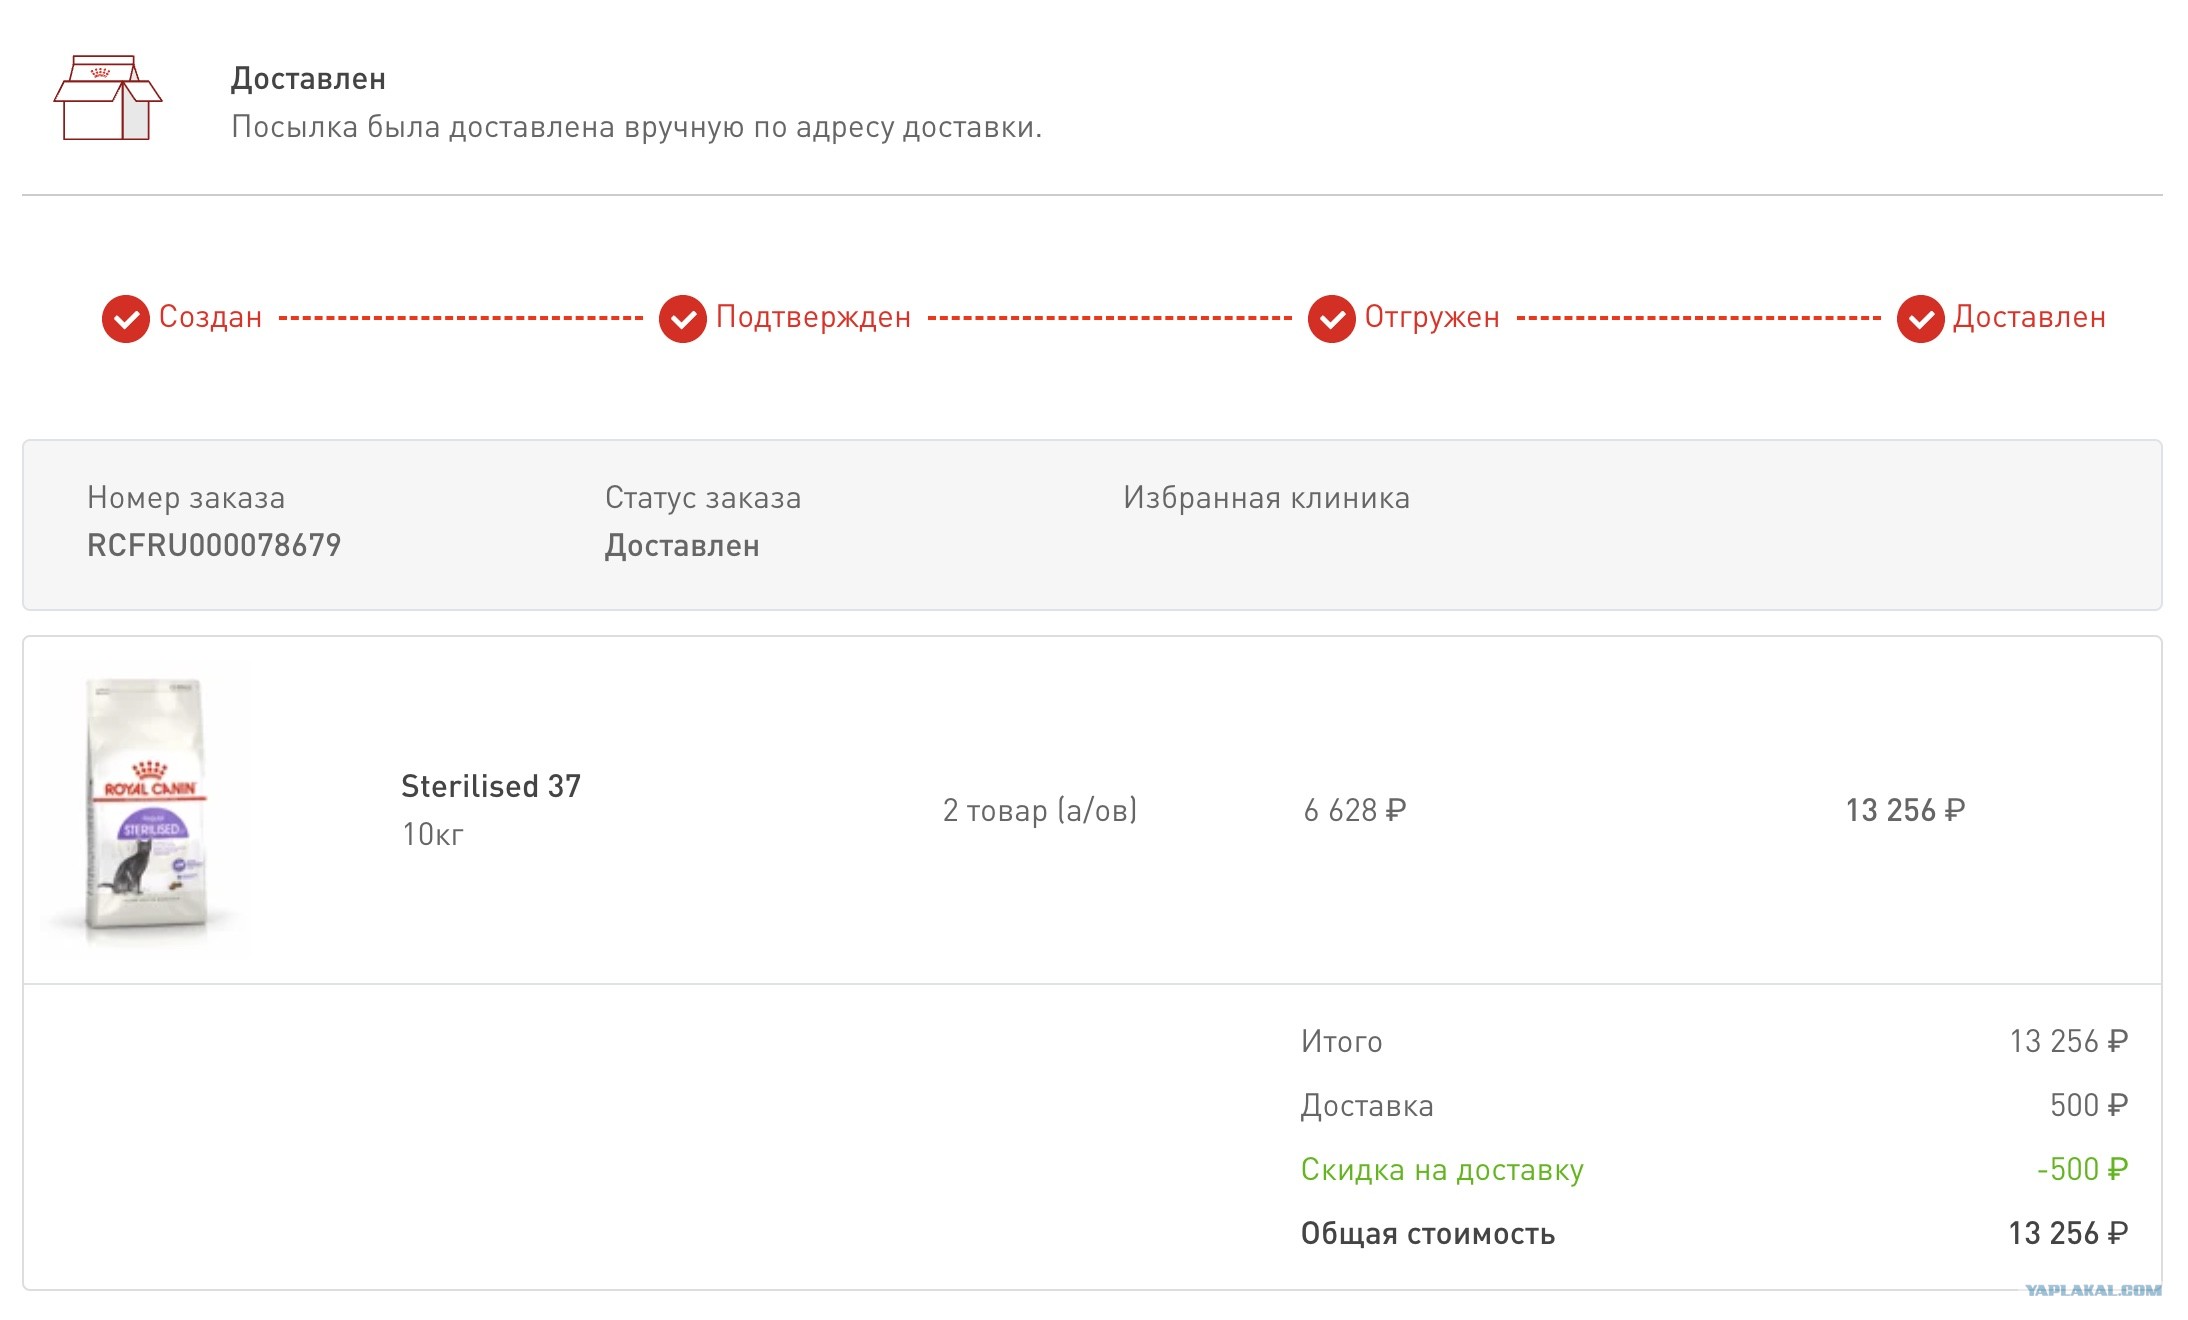
Task: Click the checkmark icon beside Отгружен
Action: click(x=1332, y=319)
